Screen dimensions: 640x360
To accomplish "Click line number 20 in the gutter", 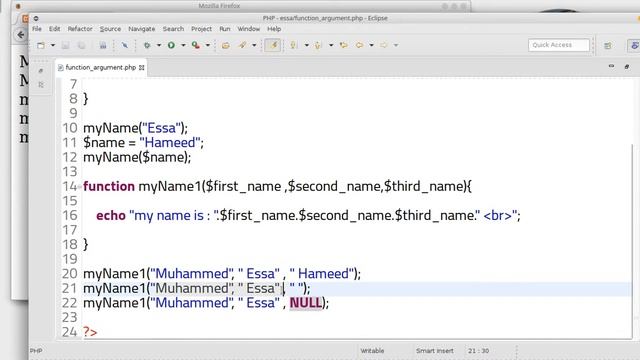I will click(69, 273).
